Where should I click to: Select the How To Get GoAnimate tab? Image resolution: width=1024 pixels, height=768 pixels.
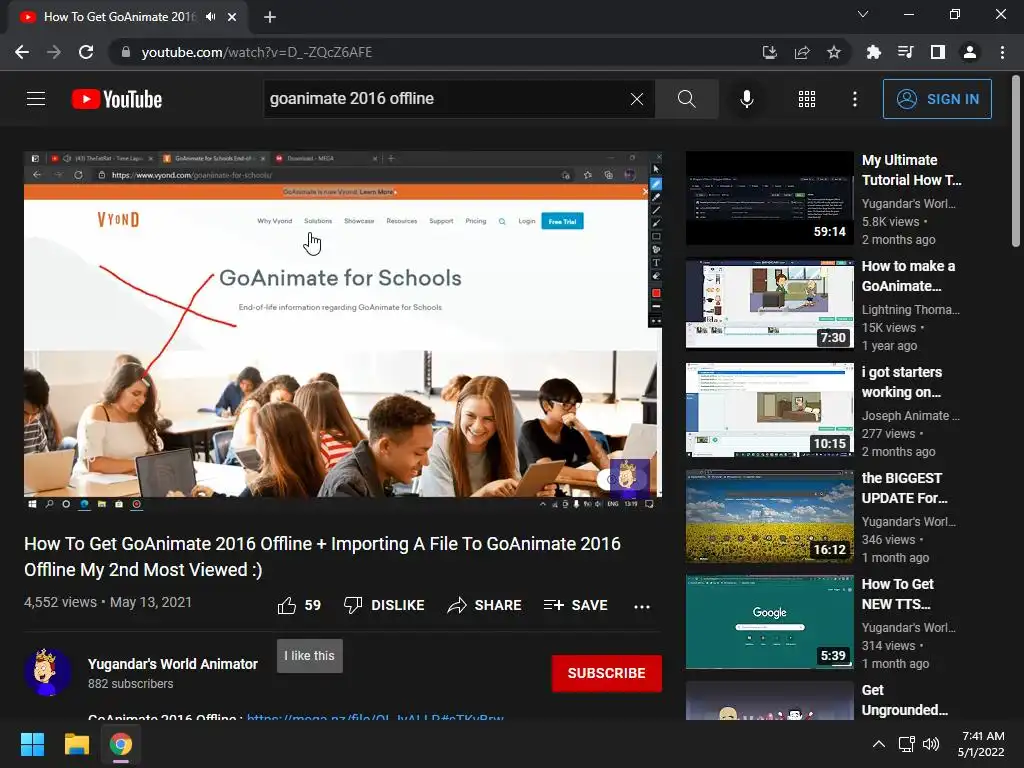coord(127,17)
